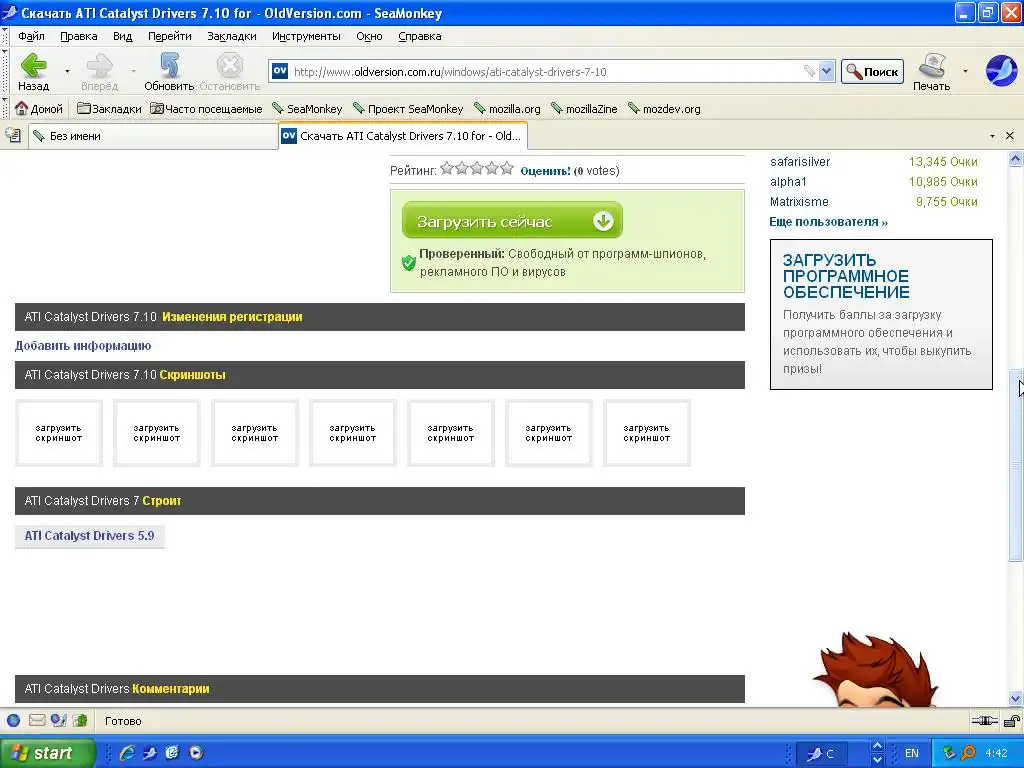
Task: Open the Закладки menu
Action: point(232,36)
